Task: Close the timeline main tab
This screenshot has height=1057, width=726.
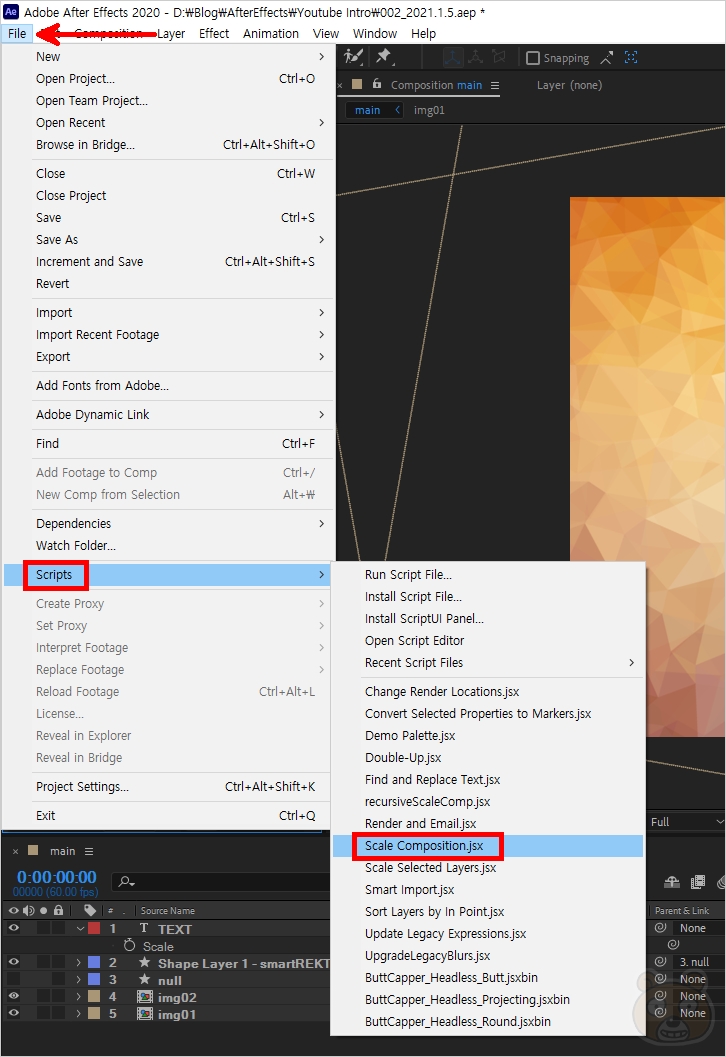Action: pos(16,851)
